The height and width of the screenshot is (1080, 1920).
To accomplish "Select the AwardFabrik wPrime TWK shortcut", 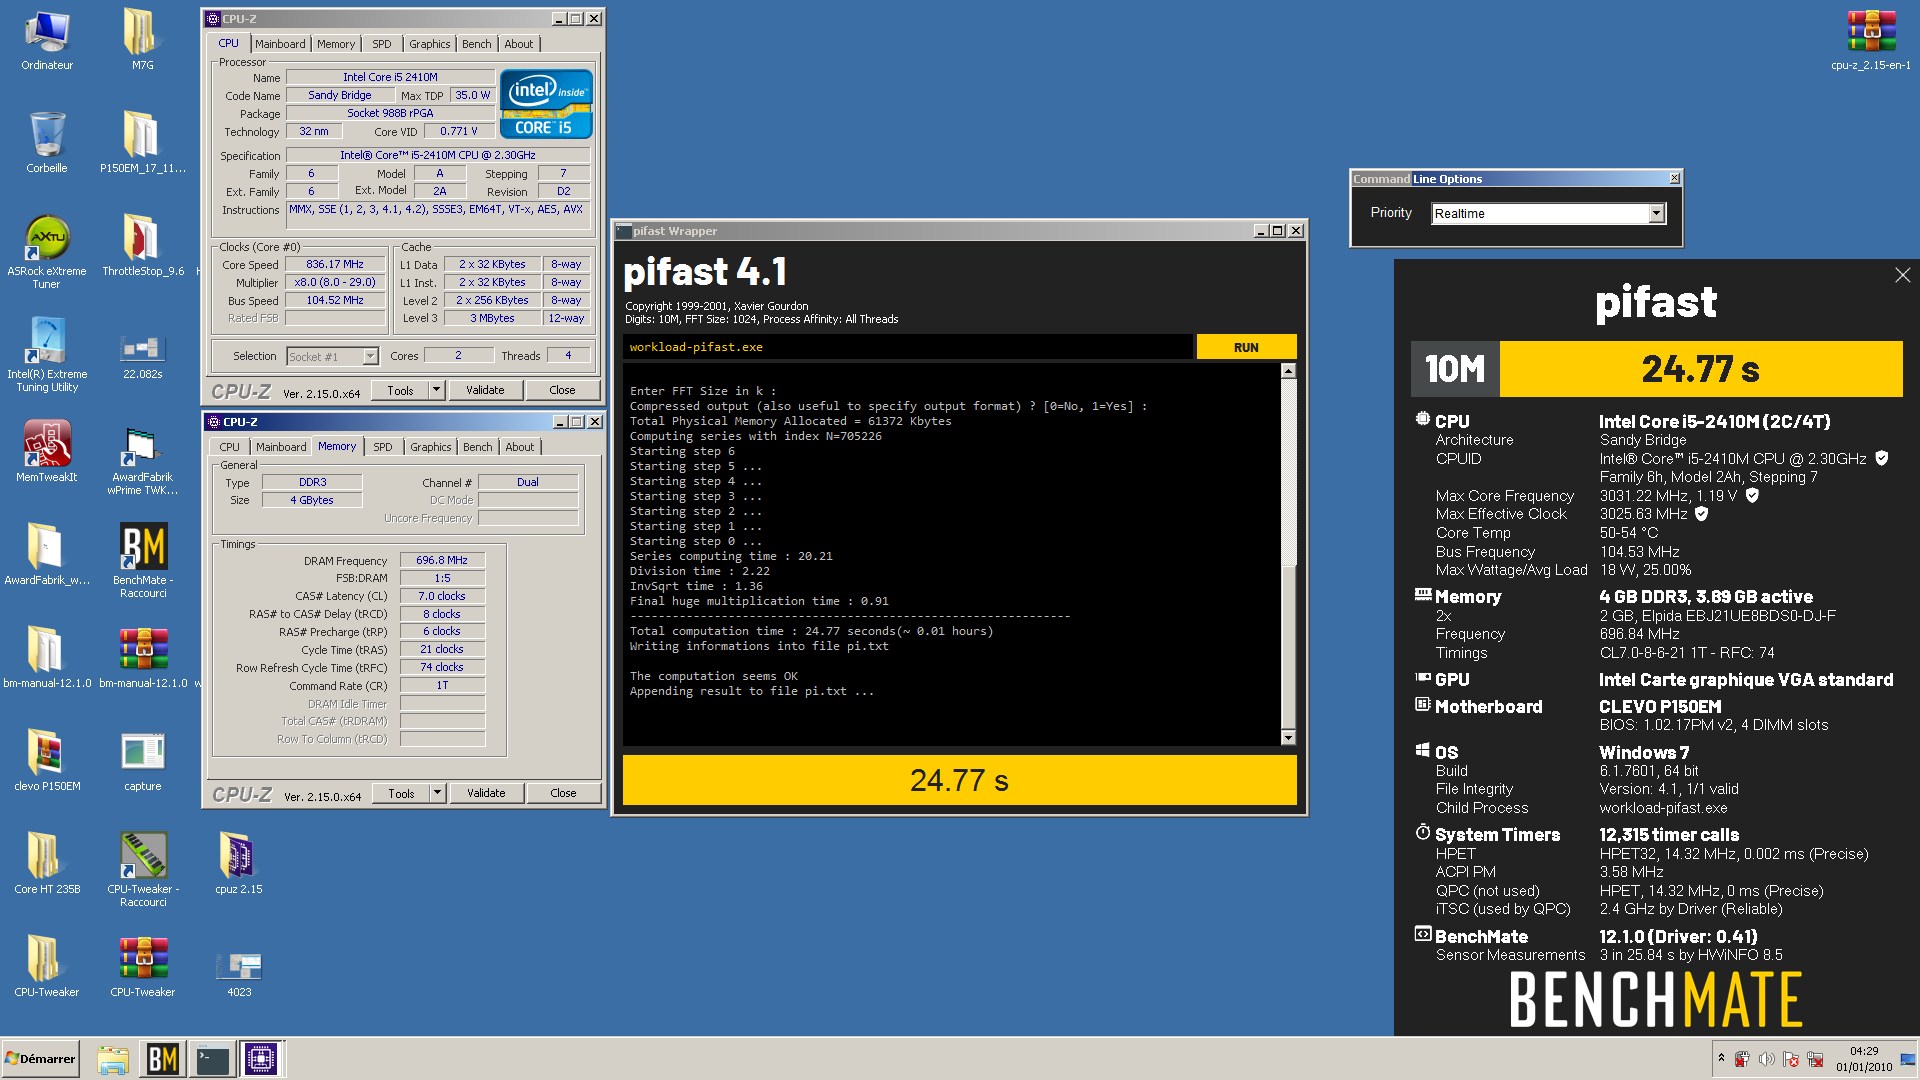I will (x=142, y=461).
